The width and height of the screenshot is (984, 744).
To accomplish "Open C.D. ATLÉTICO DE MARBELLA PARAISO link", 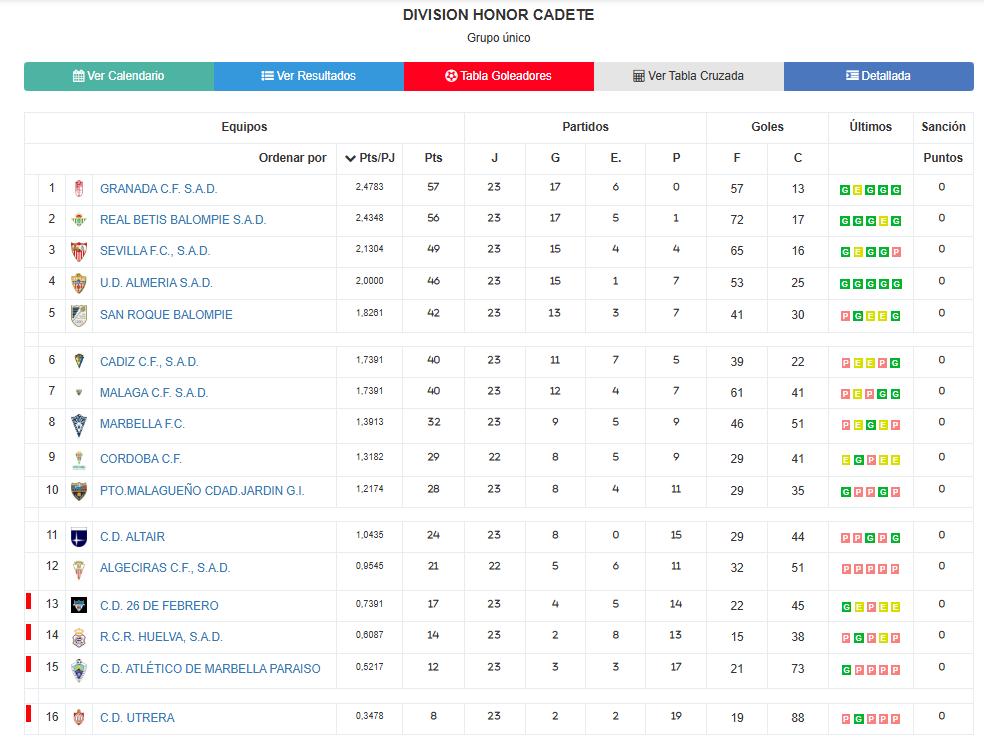I will [210, 669].
